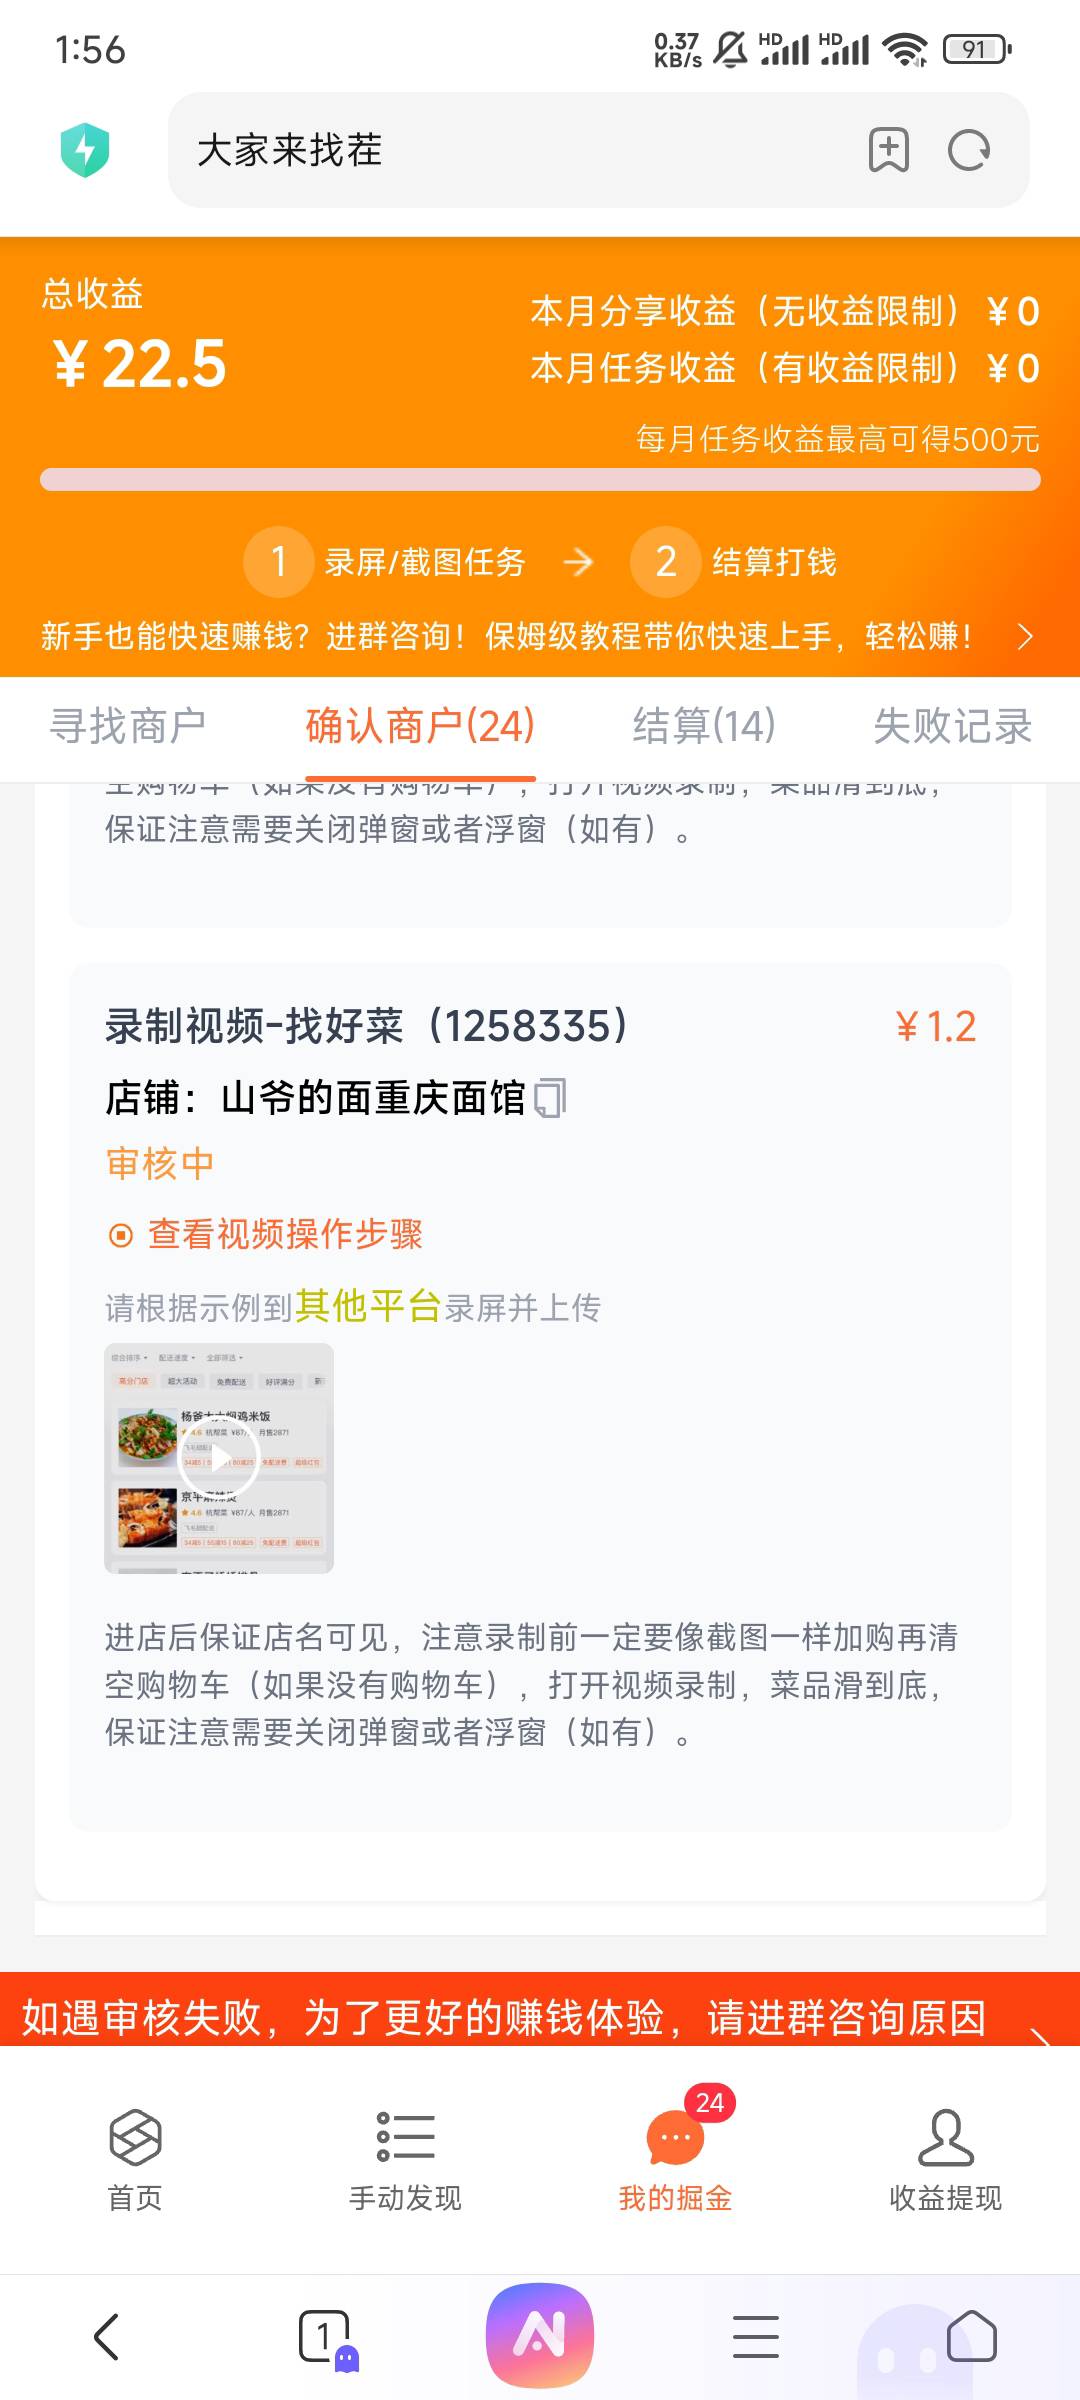Viewport: 1080px width, 2400px height.
Task: Open 收益提现 profile icon
Action: point(945,2136)
